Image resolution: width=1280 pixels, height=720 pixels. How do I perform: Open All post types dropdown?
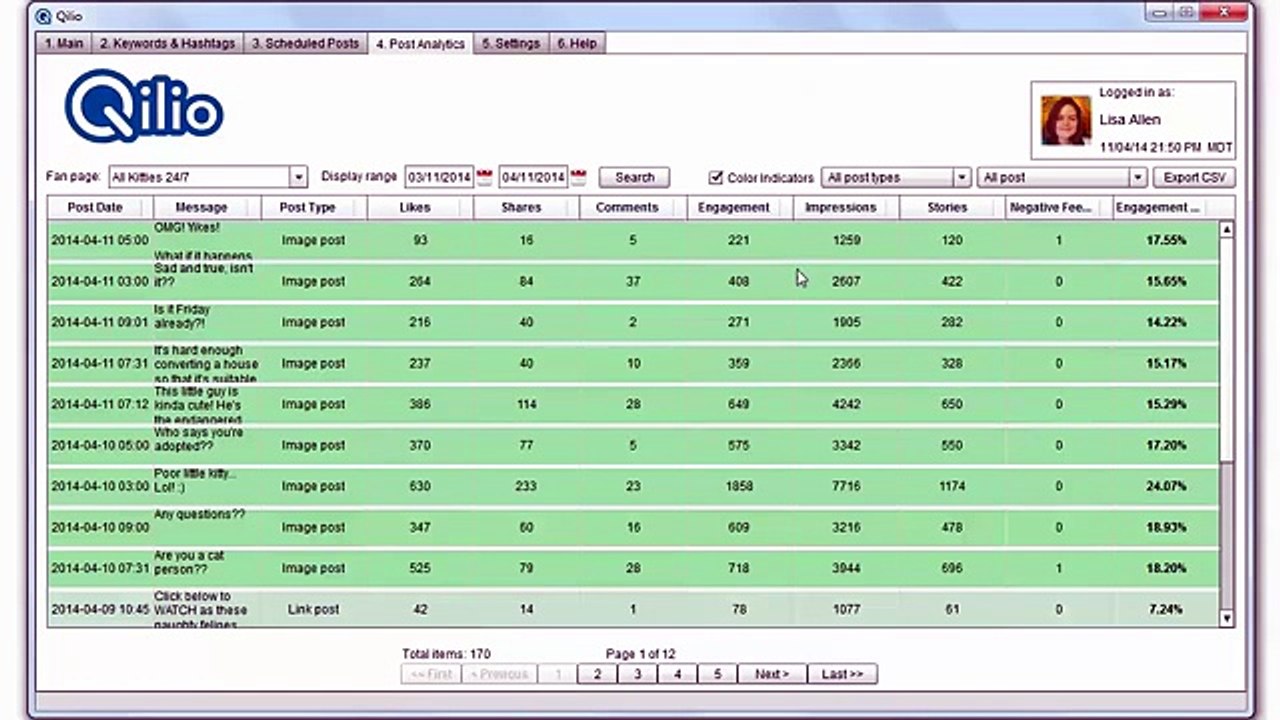[896, 177]
